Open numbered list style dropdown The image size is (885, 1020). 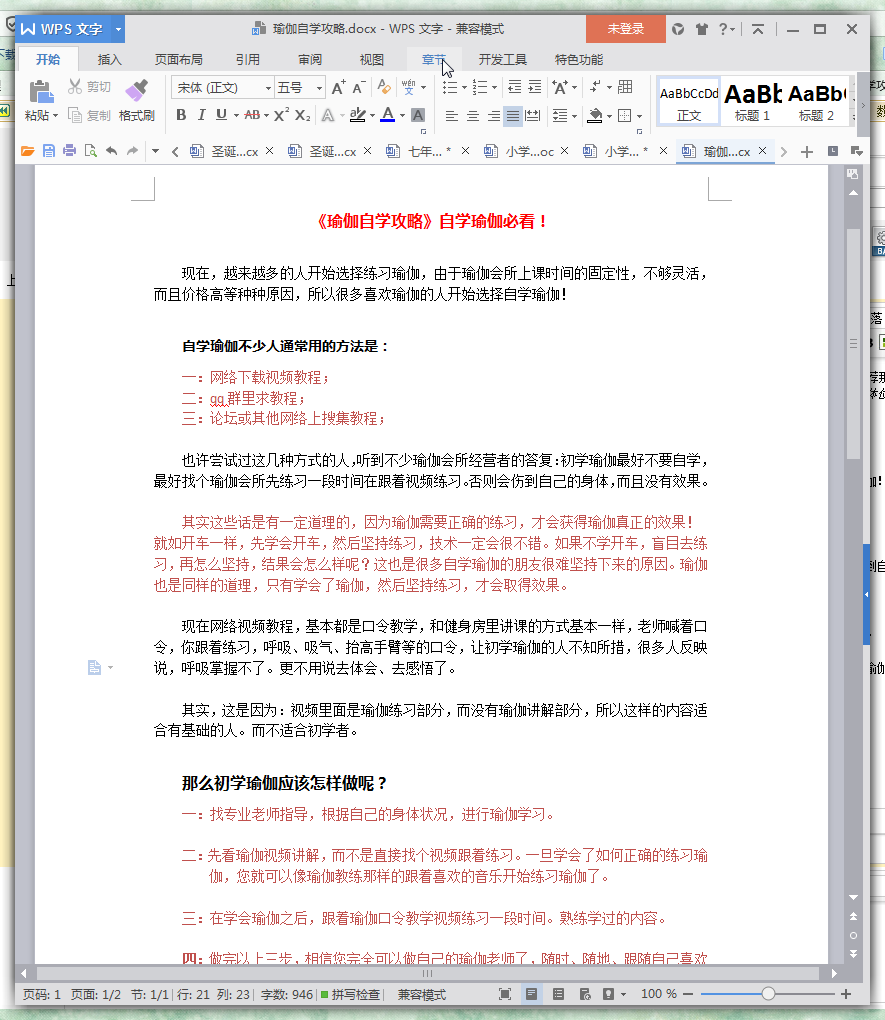(x=495, y=87)
